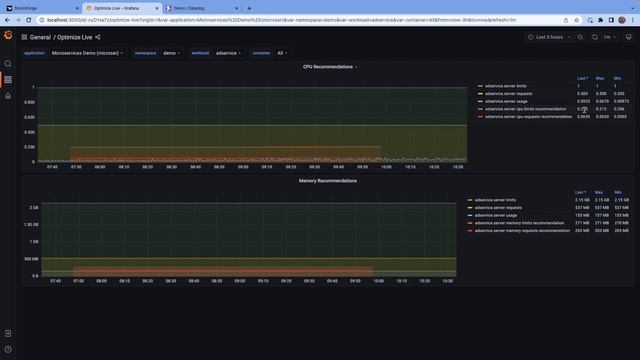This screenshot has height=360, width=640.
Task: Open the Chrome three-dot menu
Action: coord(633,20)
